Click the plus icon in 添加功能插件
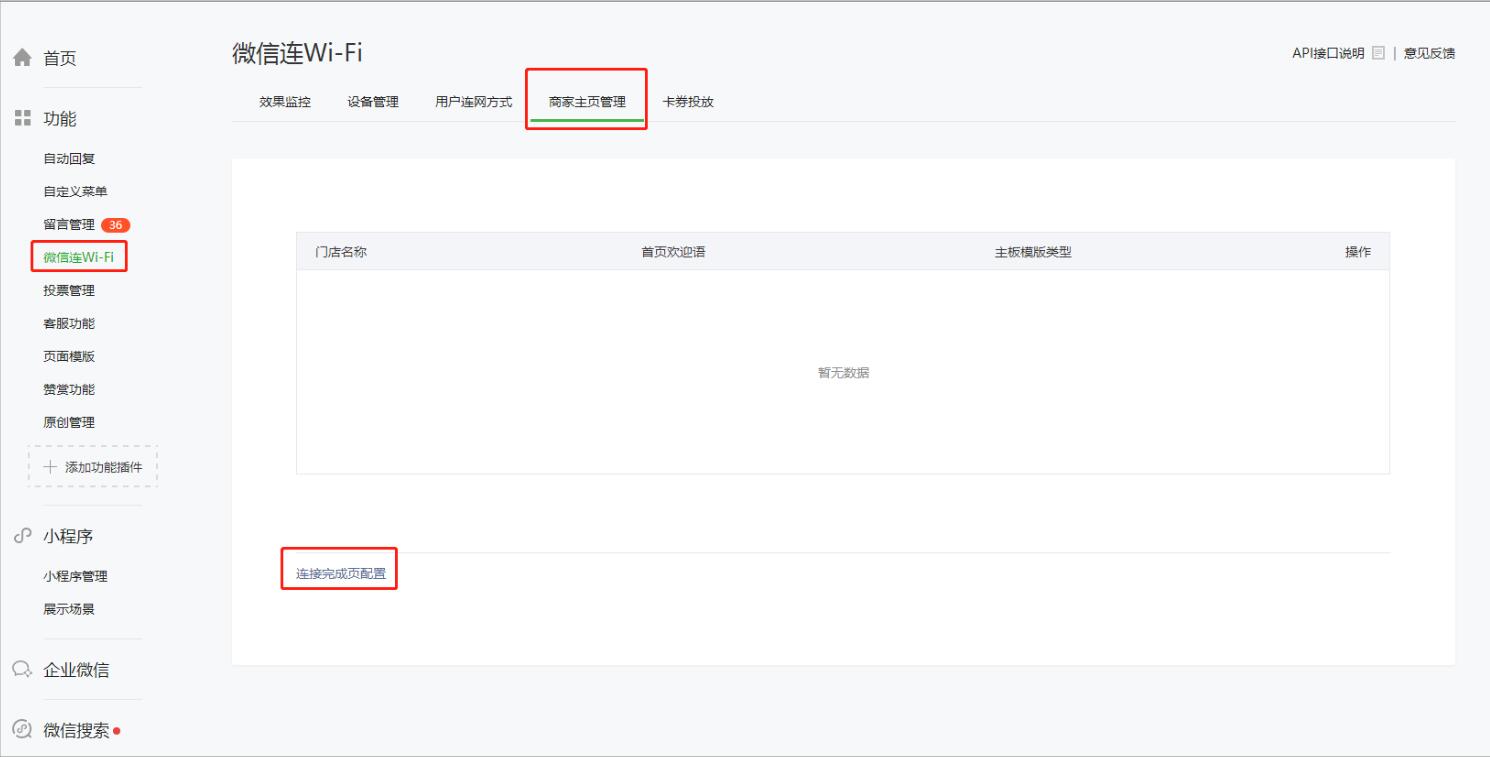Viewport: 1490px width, 757px height. point(50,467)
